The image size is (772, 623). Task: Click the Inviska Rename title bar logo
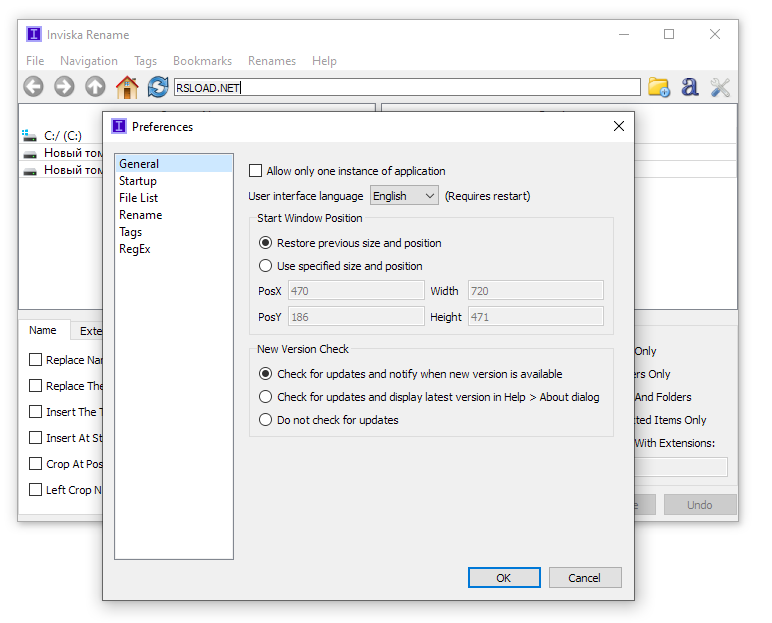(x=34, y=34)
